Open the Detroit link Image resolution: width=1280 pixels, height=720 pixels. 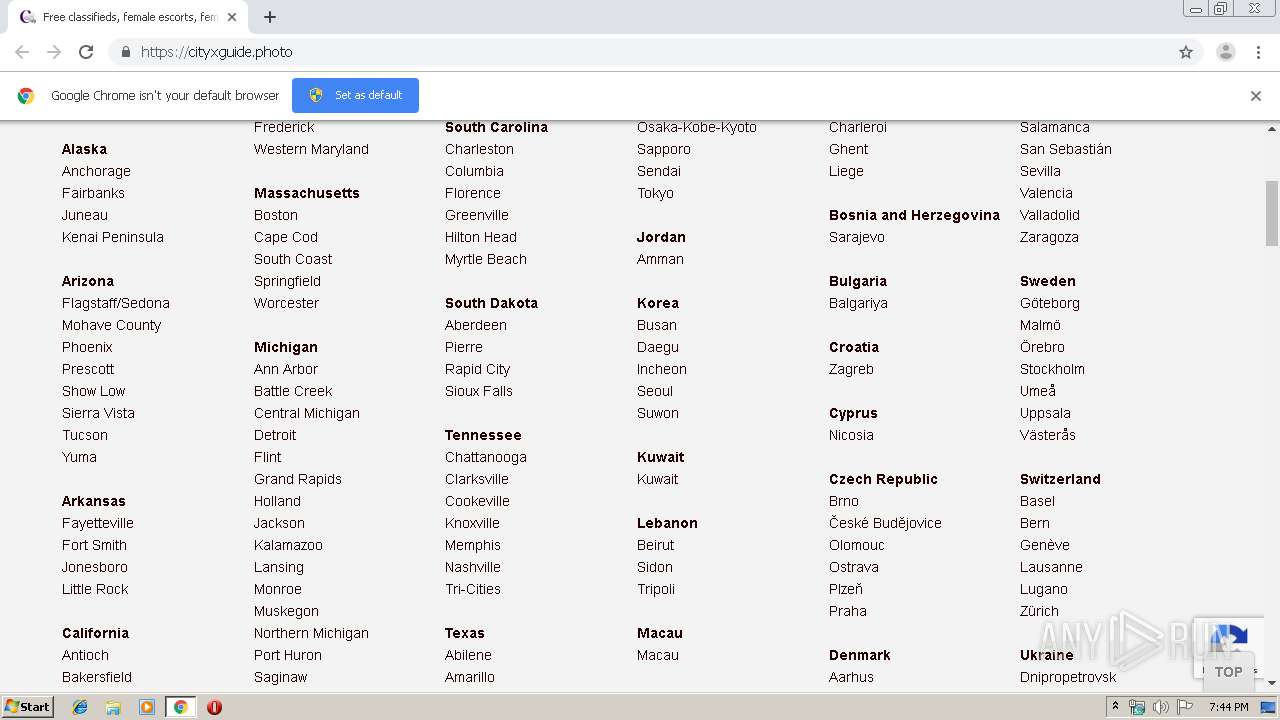click(x=275, y=435)
